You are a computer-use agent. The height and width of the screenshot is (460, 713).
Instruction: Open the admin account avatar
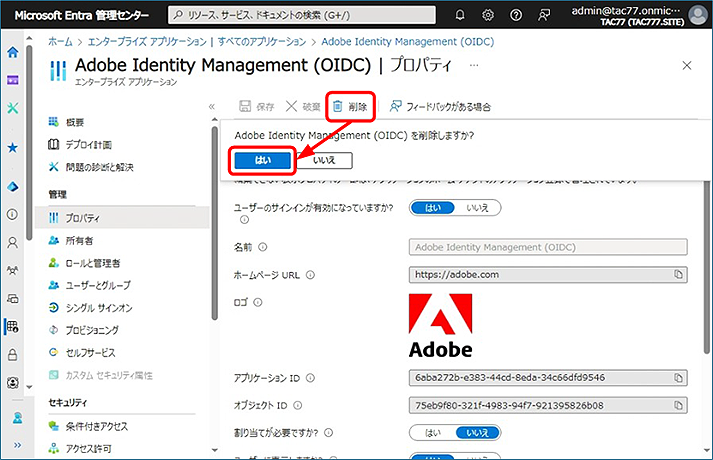point(698,15)
